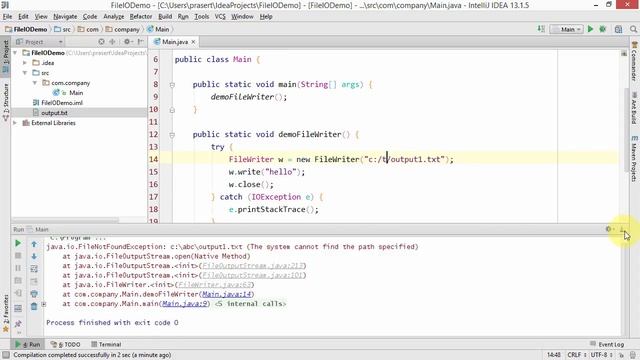The width and height of the screenshot is (640, 360).
Task: Switch to the Run tool window tab
Action: [x=28, y=344]
